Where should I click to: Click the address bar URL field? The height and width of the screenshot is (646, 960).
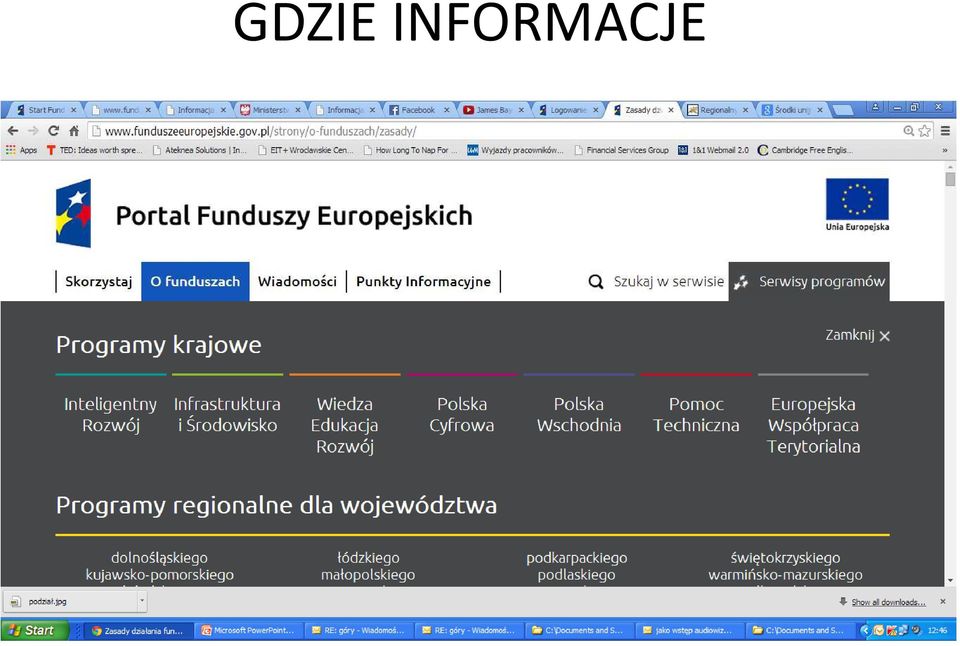[496, 131]
